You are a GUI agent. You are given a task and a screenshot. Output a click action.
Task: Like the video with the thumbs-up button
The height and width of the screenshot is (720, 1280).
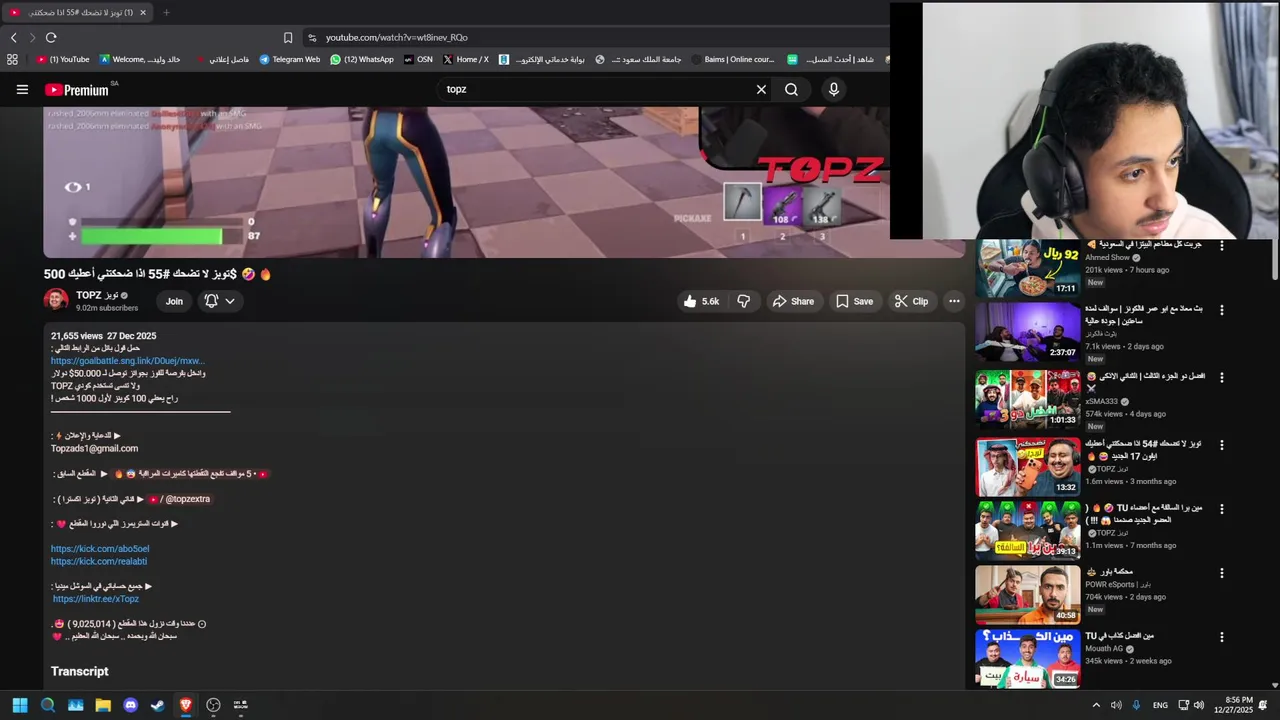[x=701, y=301]
